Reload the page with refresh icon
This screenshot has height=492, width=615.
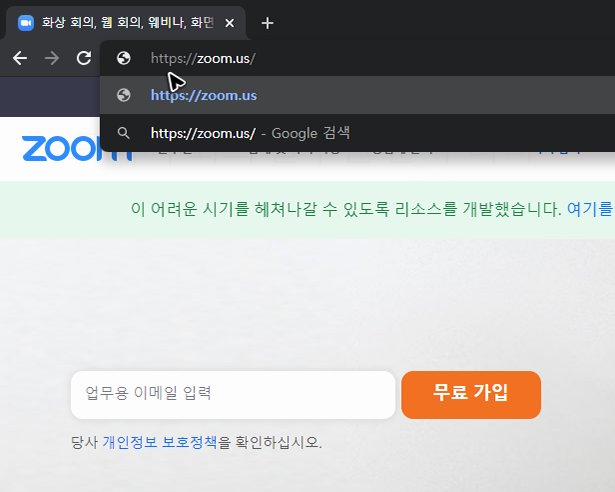pos(84,58)
